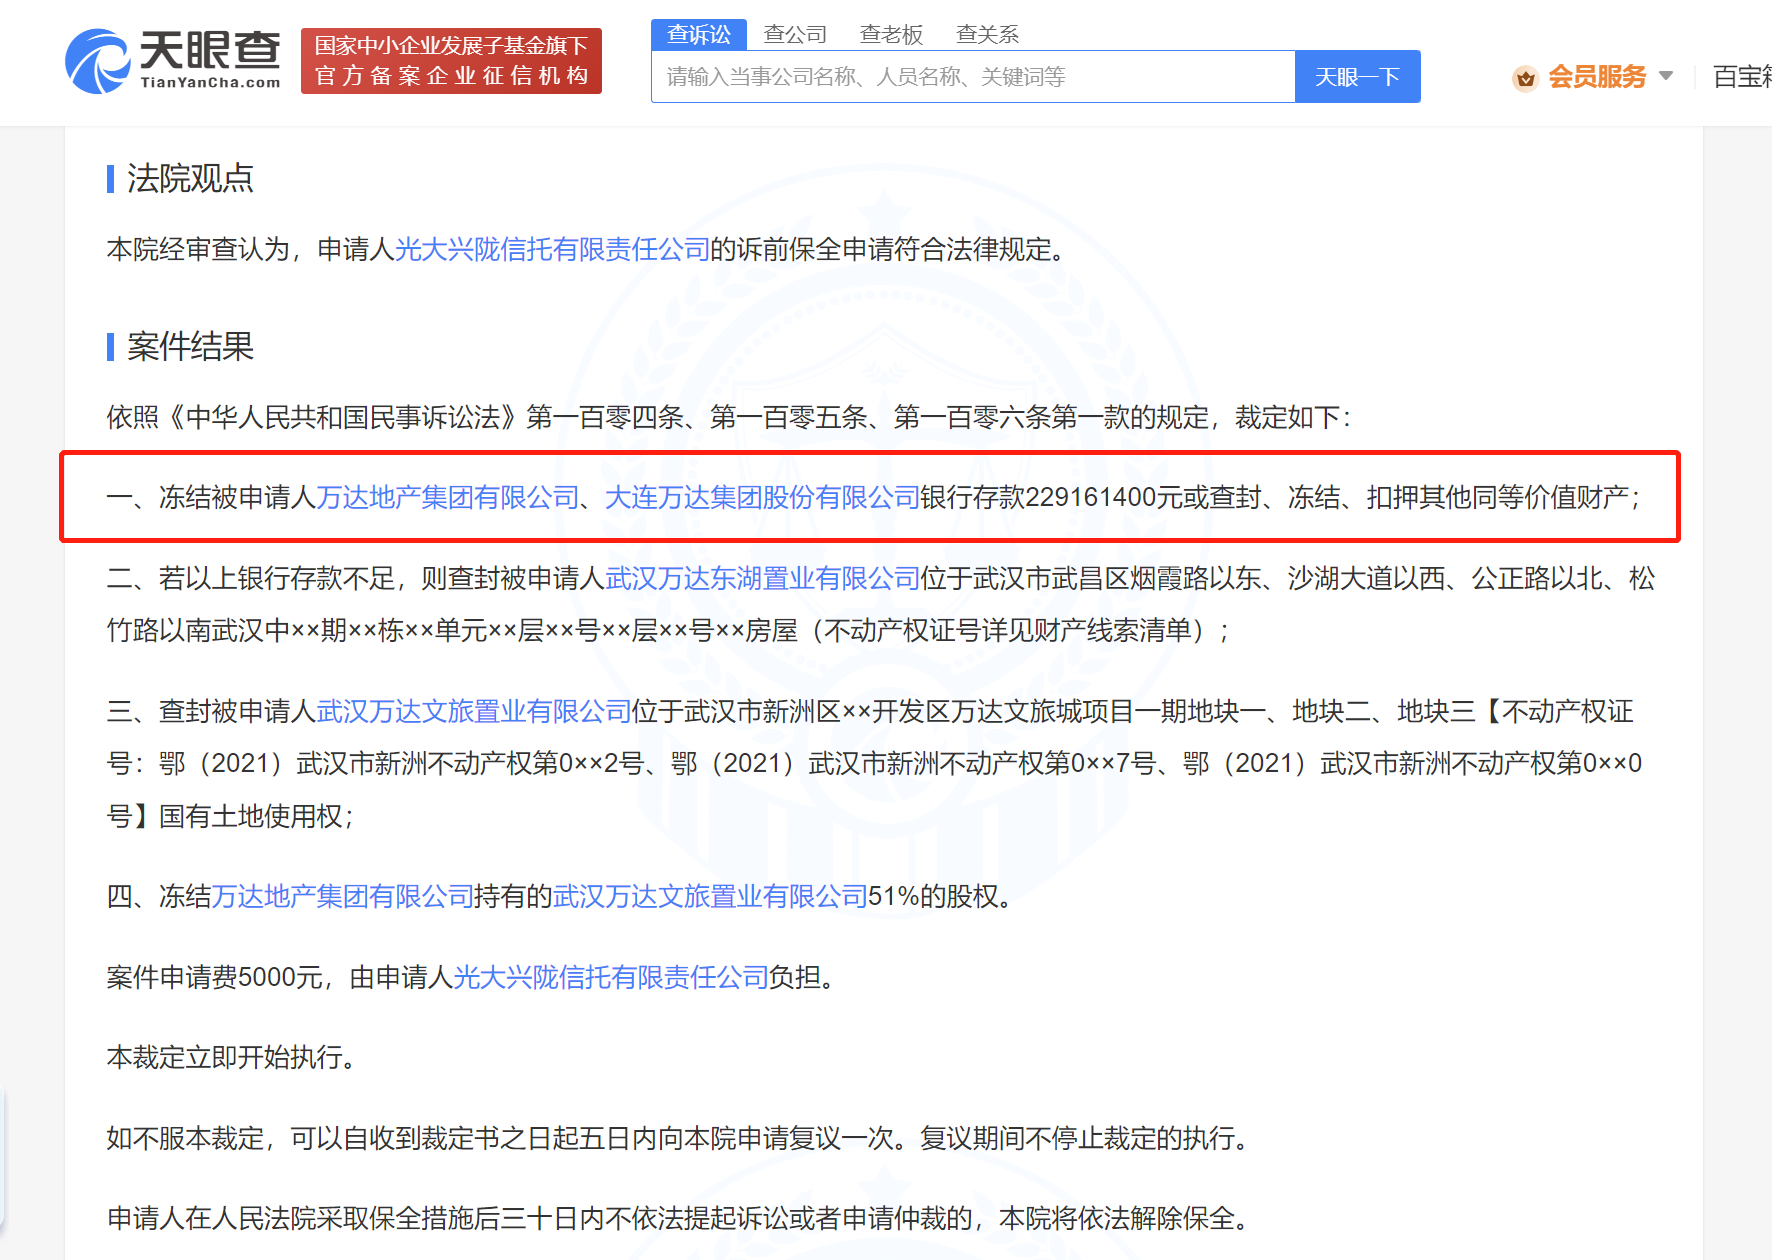
Task: Open the 查关系 tab
Action: pos(987,34)
